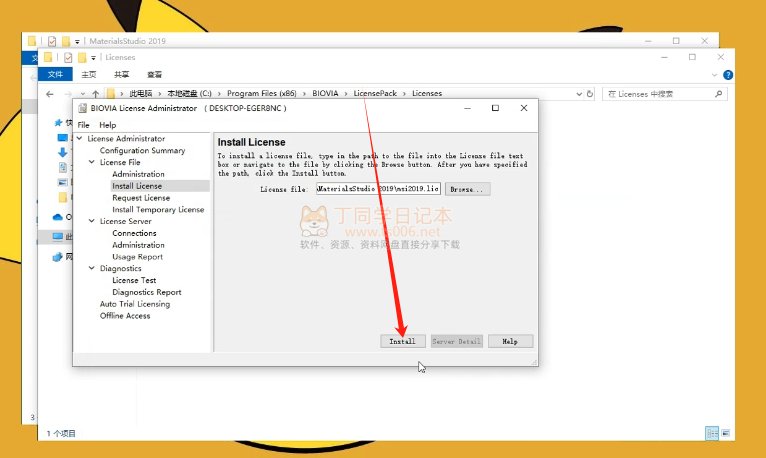The height and width of the screenshot is (458, 766).
Task: Select Connections under License Server
Action: pyautogui.click(x=134, y=233)
